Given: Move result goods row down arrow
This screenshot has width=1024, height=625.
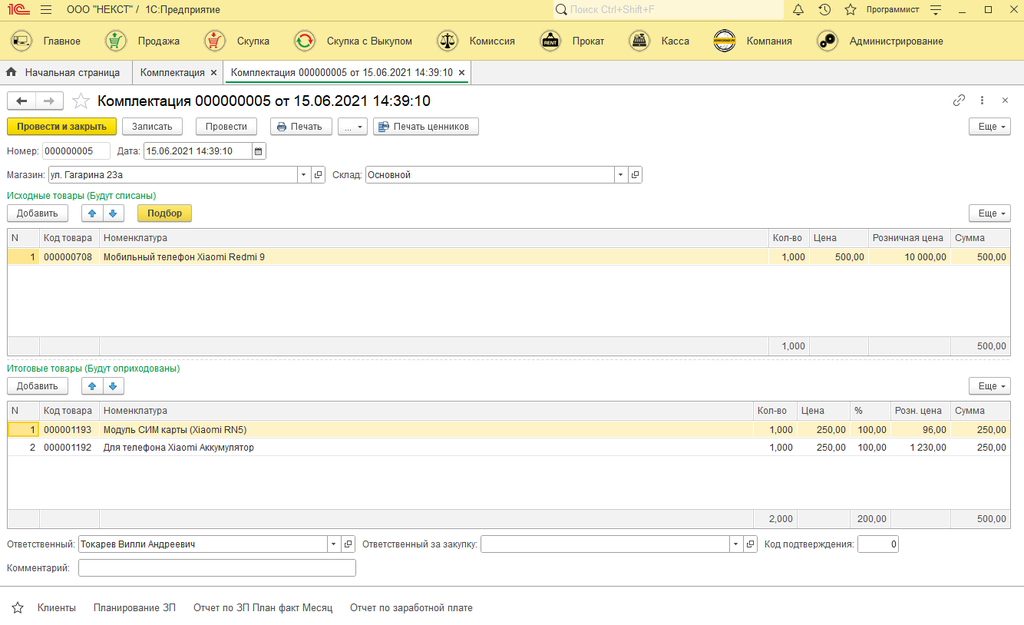Looking at the screenshot, I should (x=113, y=386).
